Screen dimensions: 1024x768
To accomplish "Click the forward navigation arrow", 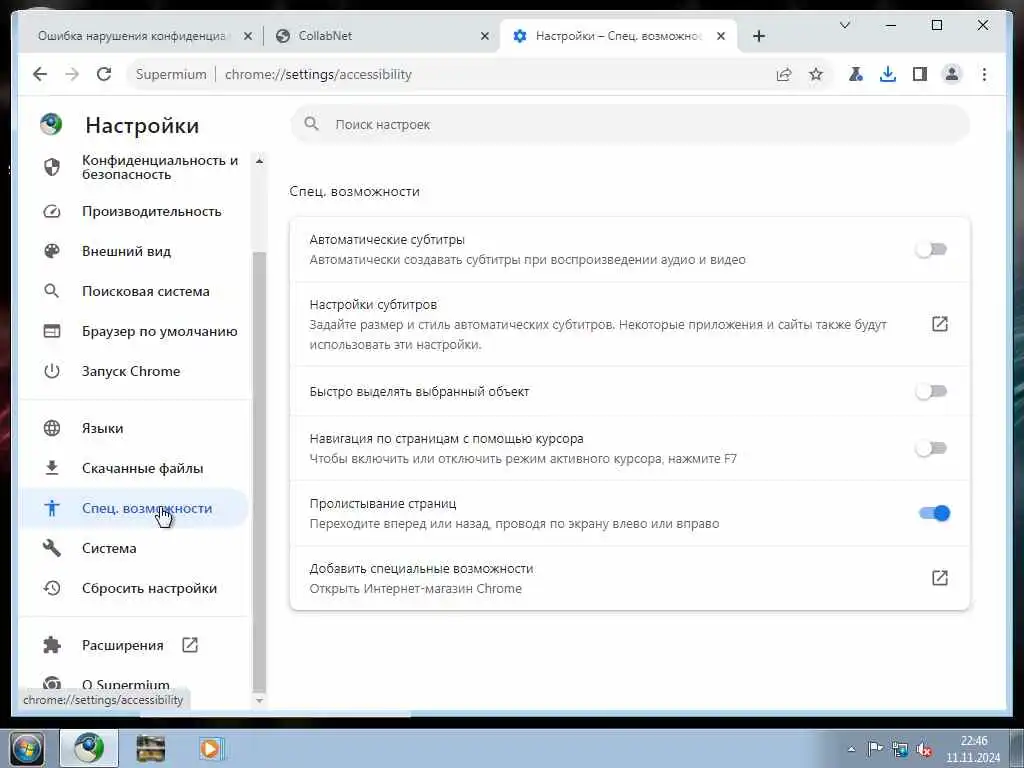I will [x=72, y=74].
